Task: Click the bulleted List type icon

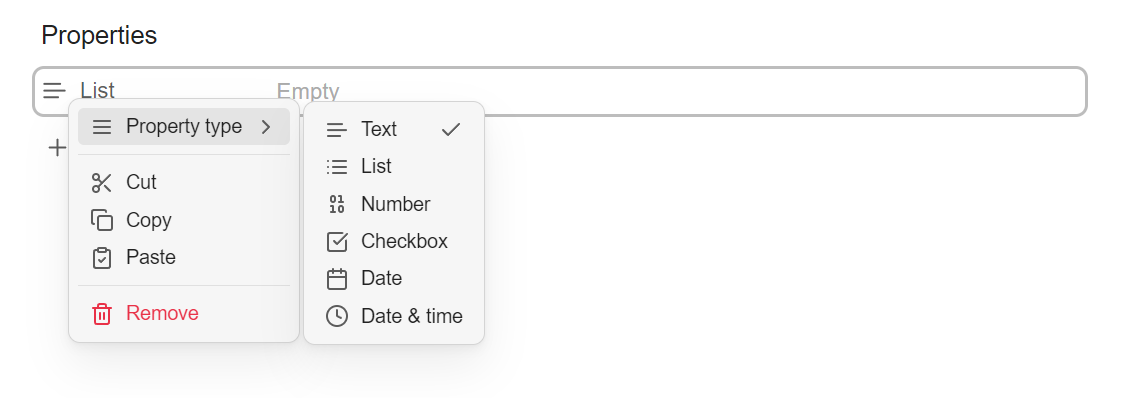Action: (x=336, y=167)
